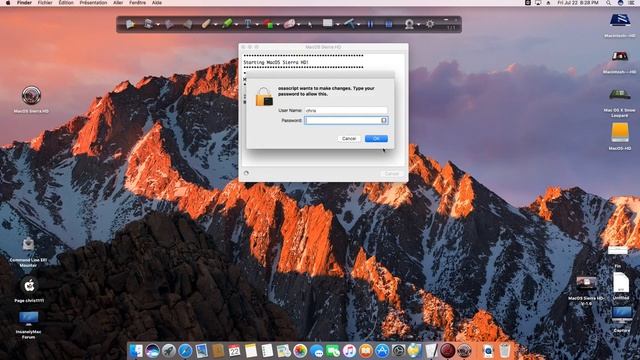Screen dimensions: 640x360
Task: Select the InsanelyMac Forum desktop icon
Action: [29, 318]
